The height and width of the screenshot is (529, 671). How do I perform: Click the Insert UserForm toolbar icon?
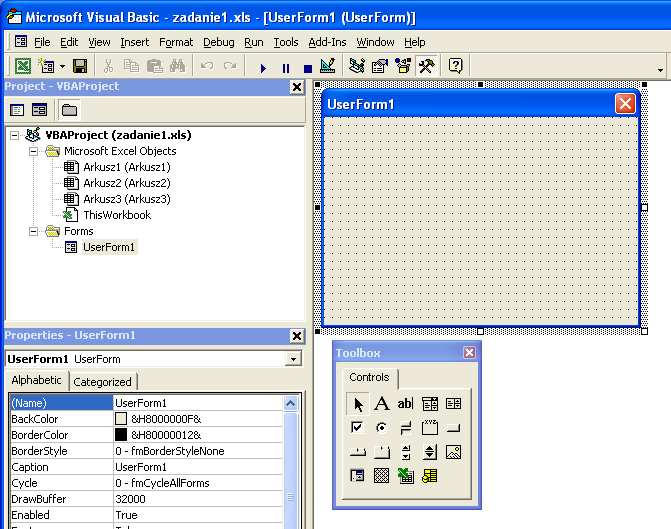pos(46,66)
